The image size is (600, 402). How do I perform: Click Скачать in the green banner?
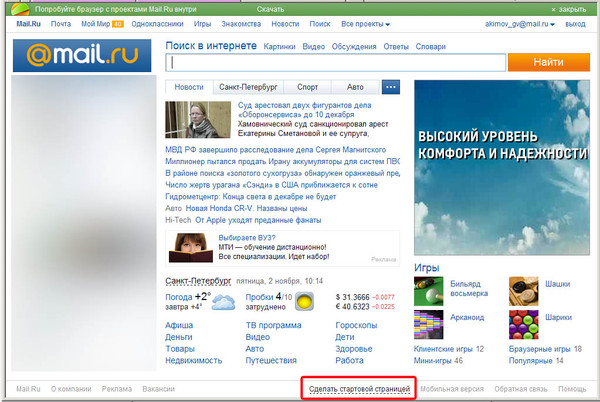(270, 9)
